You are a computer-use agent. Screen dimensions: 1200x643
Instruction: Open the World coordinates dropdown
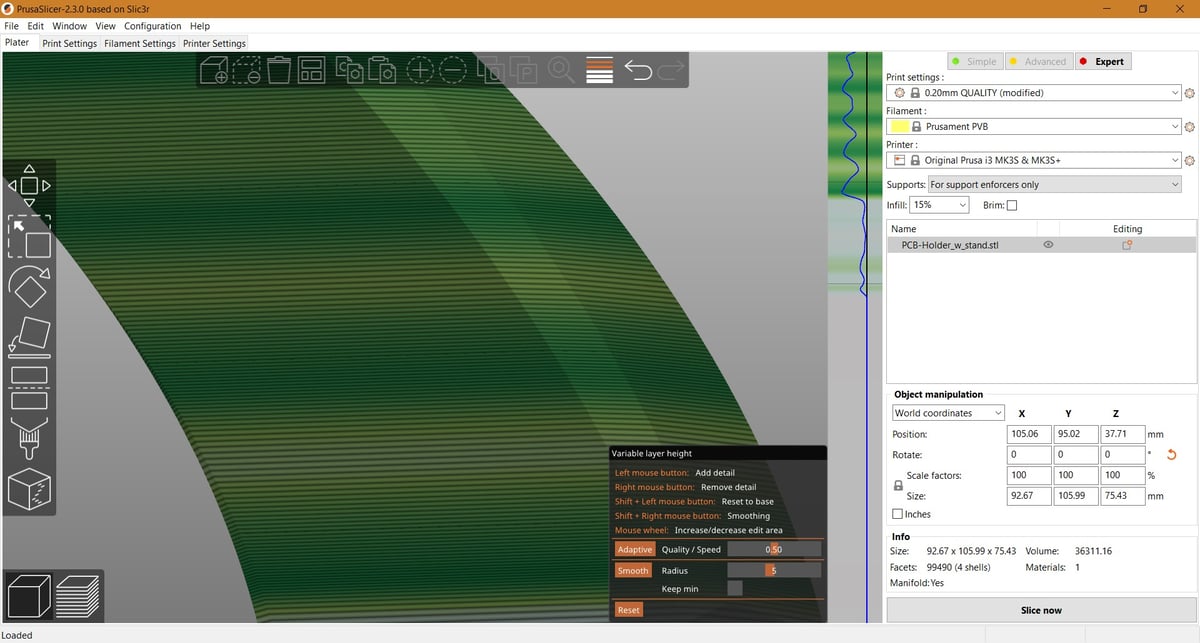(949, 413)
